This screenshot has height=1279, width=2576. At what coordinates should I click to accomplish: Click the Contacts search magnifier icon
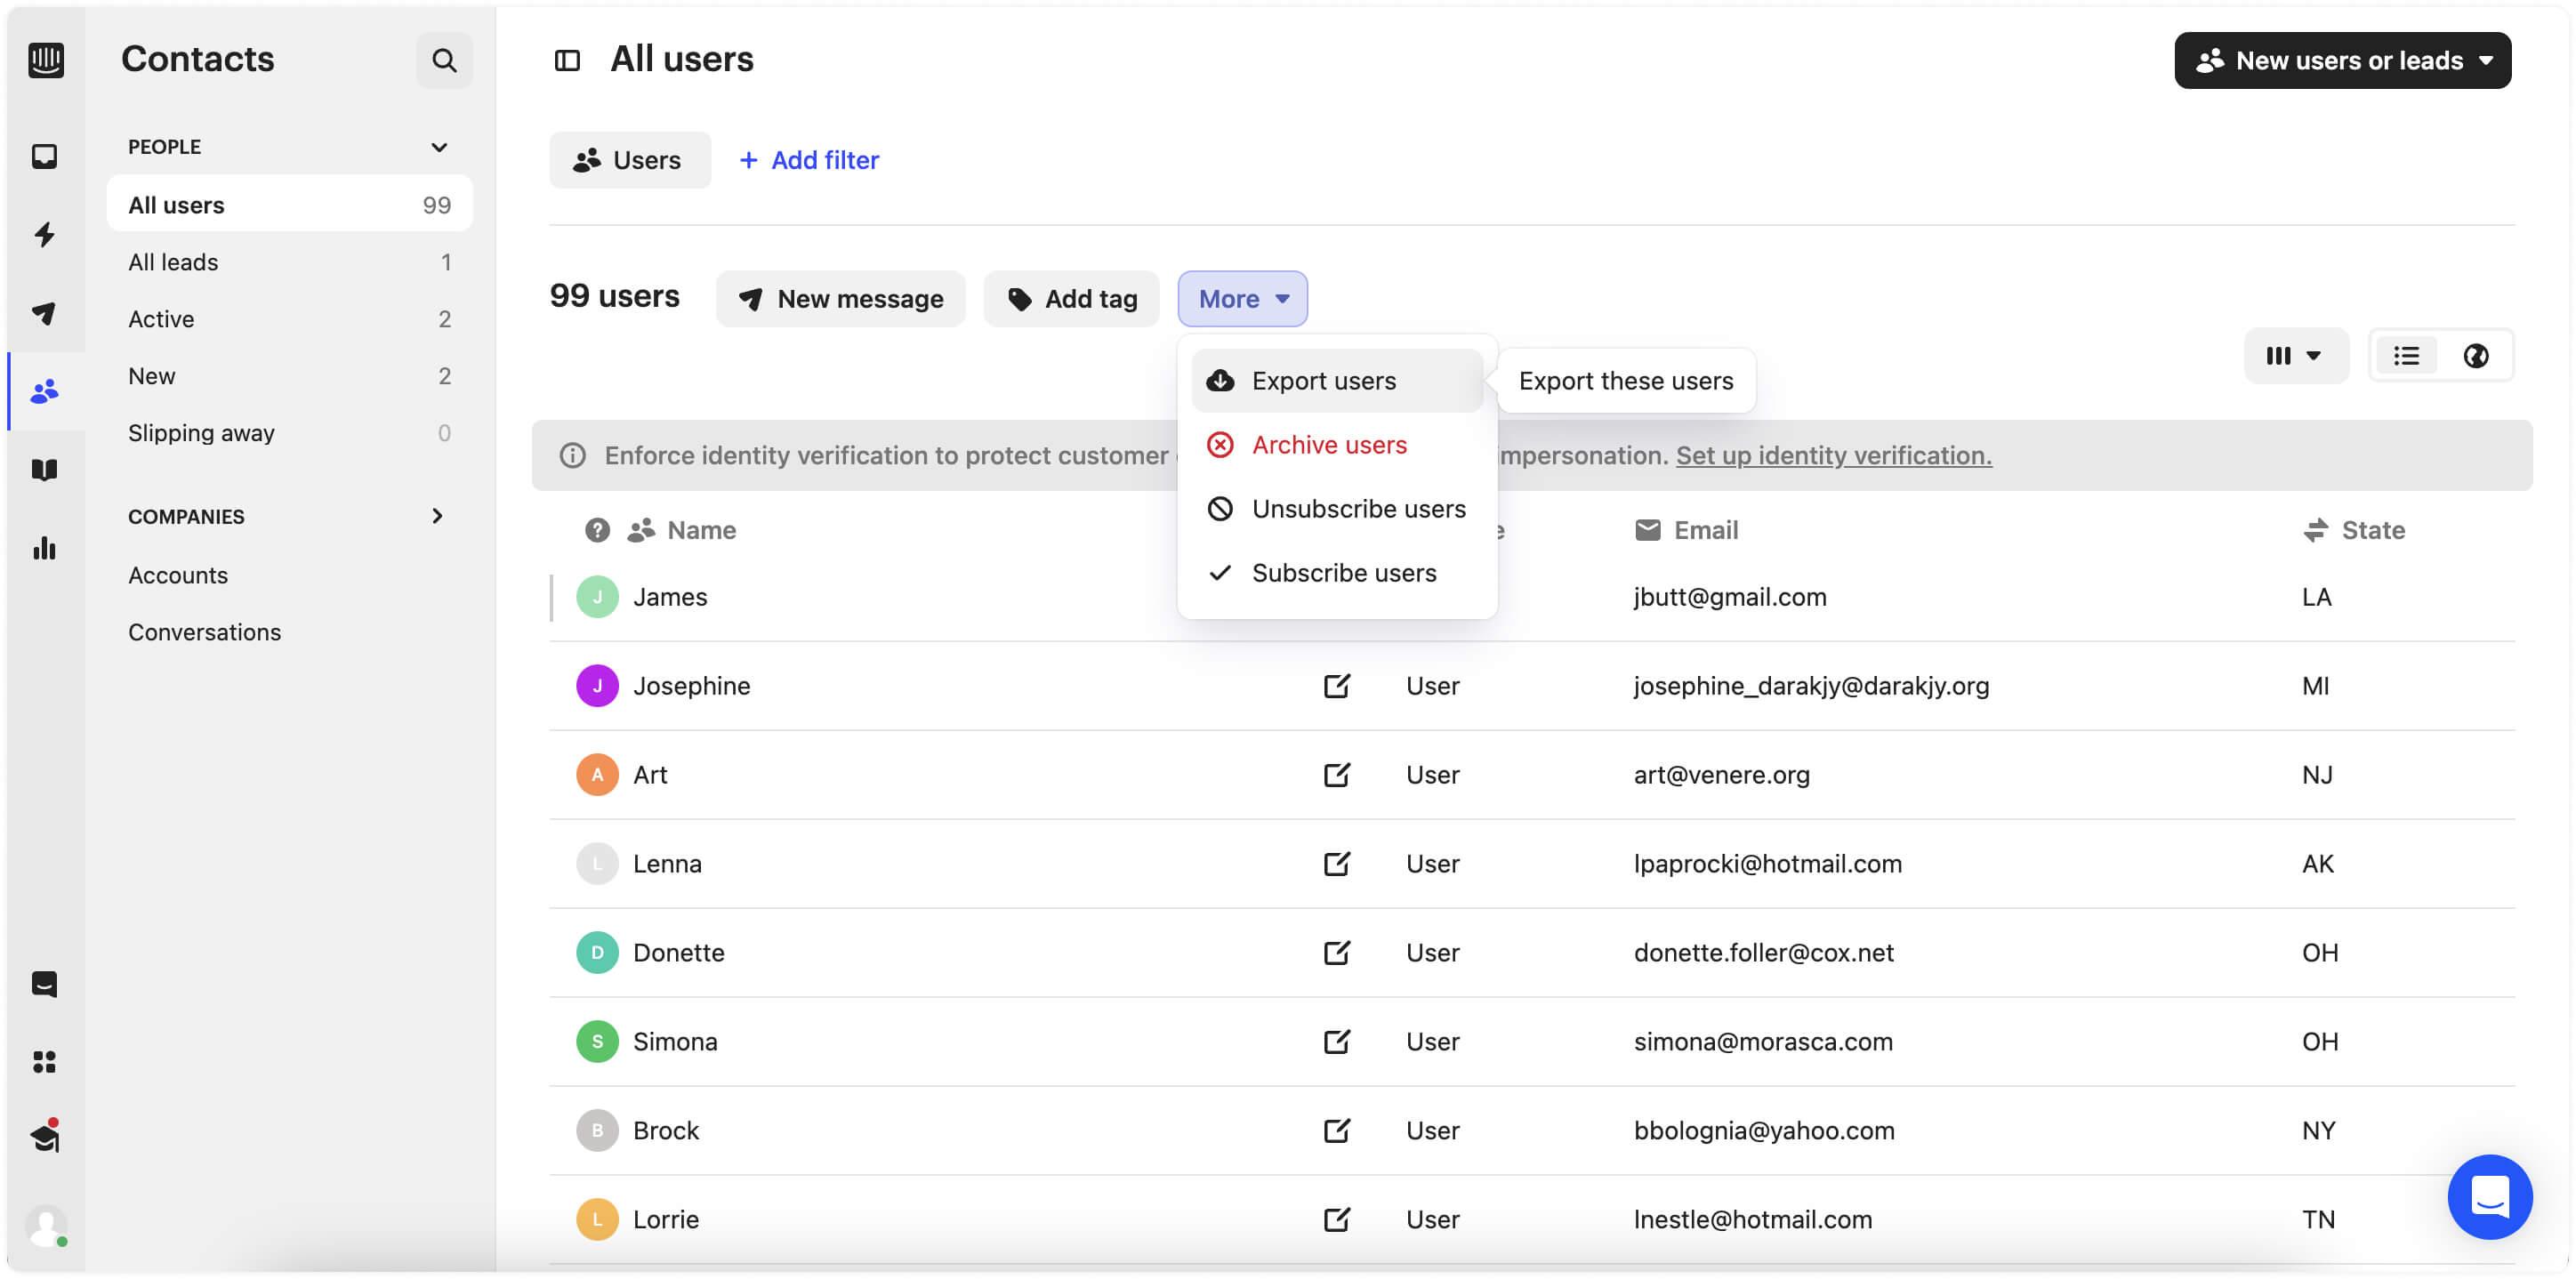coord(444,60)
